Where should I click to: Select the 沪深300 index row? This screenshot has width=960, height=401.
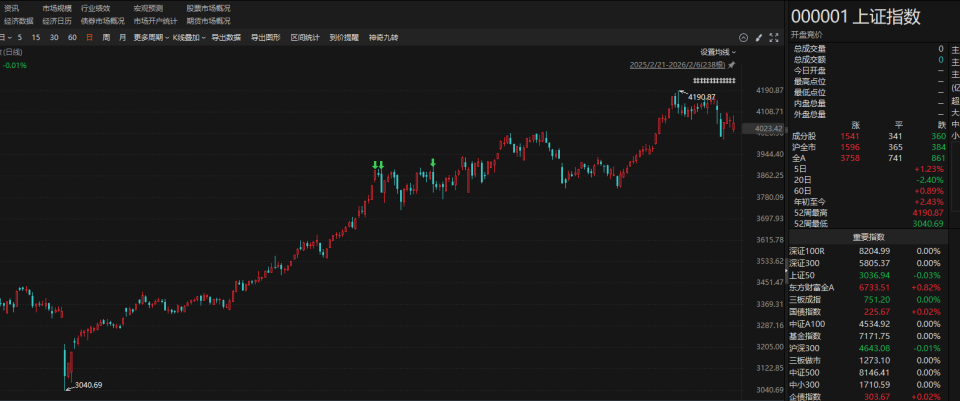(869, 348)
